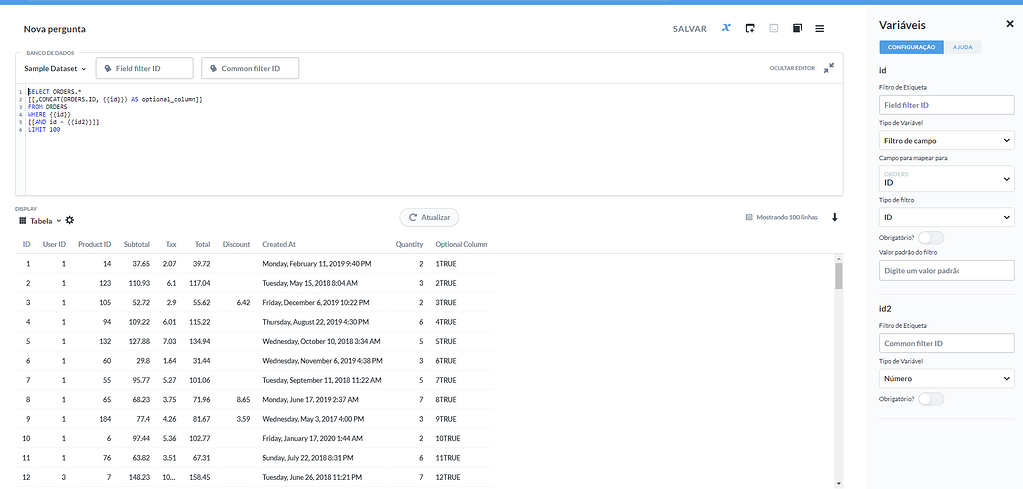Close the Variáveis side panel
Viewport: 1023px width, 489px height.
point(1010,24)
